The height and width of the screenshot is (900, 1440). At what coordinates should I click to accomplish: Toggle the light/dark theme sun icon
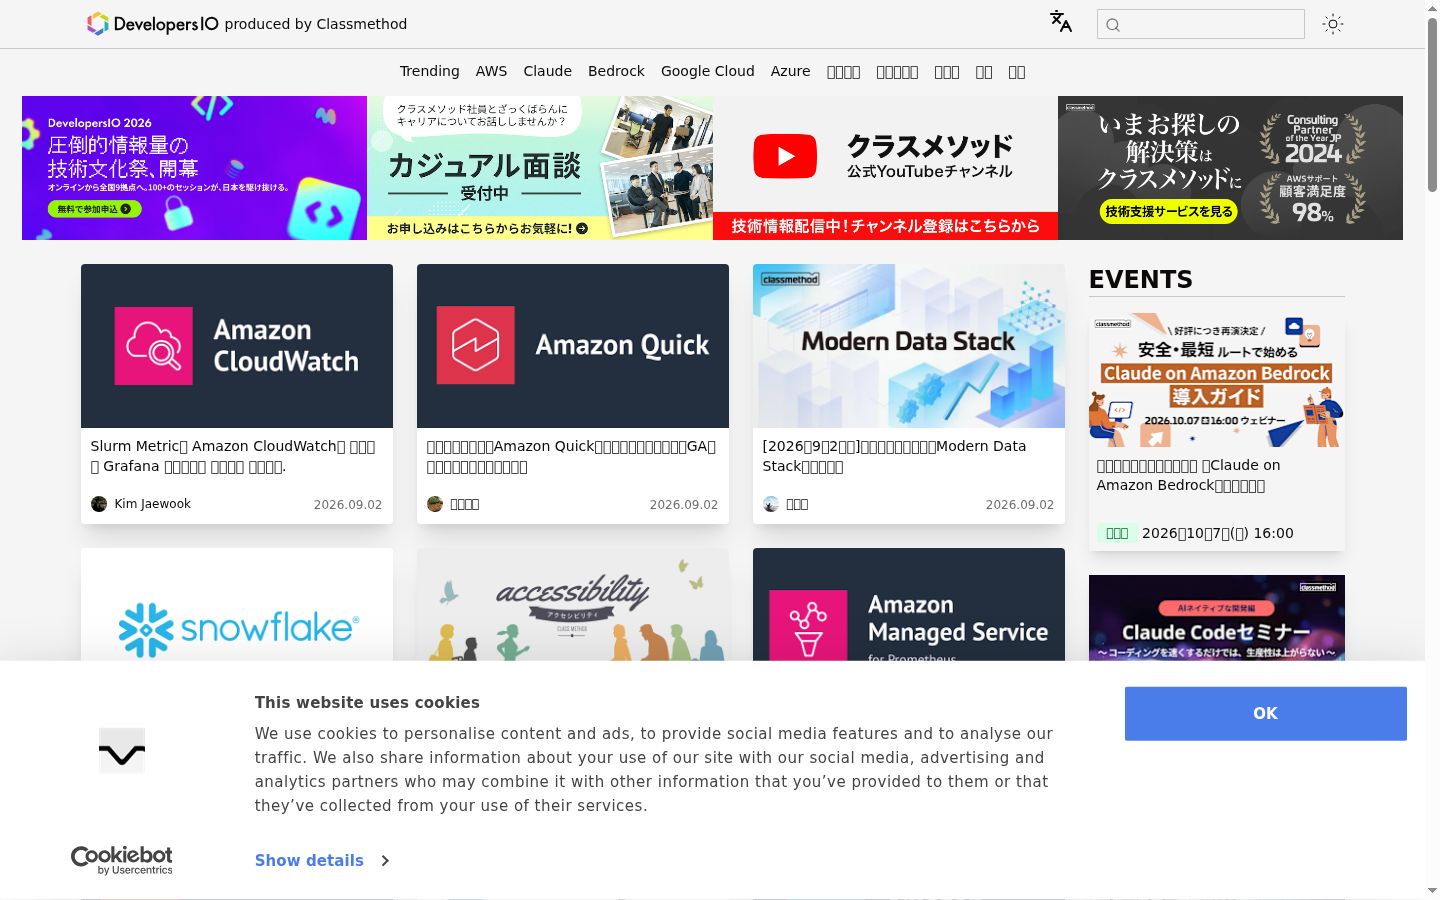pos(1333,24)
